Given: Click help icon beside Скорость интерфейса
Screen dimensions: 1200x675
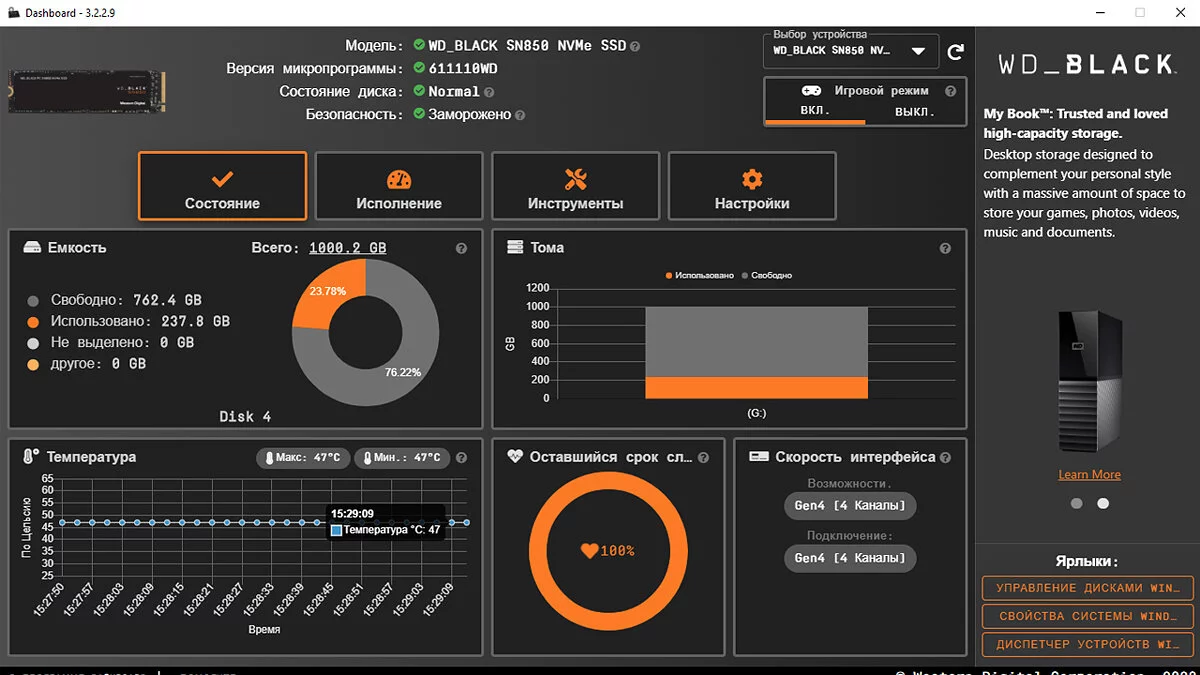Looking at the screenshot, I should (945, 458).
